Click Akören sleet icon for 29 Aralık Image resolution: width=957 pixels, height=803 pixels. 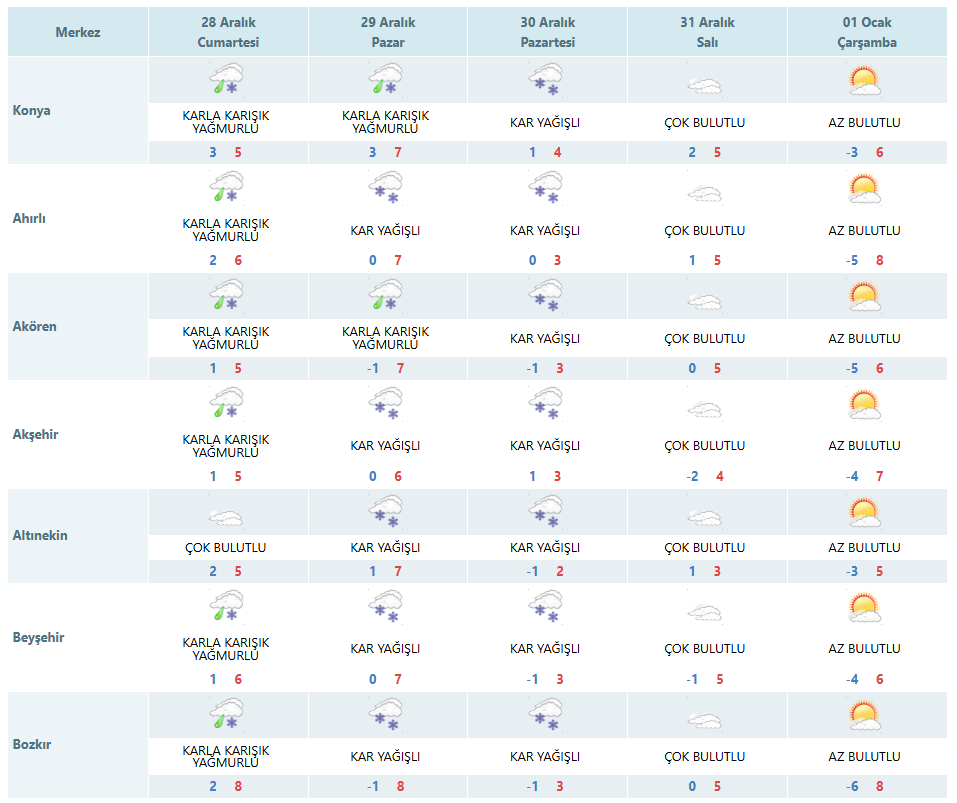click(x=386, y=295)
